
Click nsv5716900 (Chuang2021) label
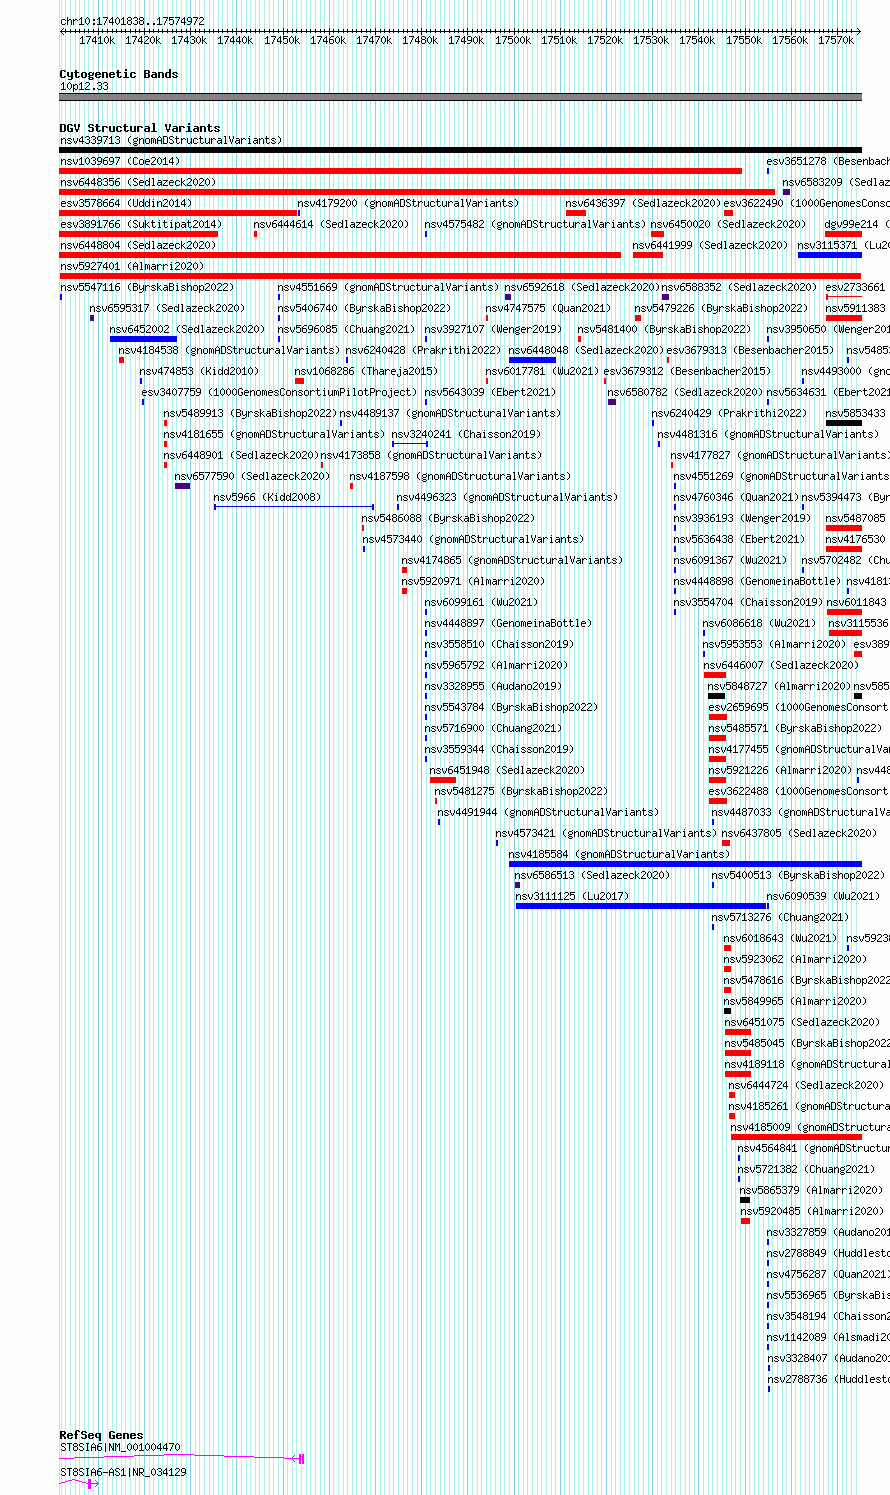pos(493,728)
